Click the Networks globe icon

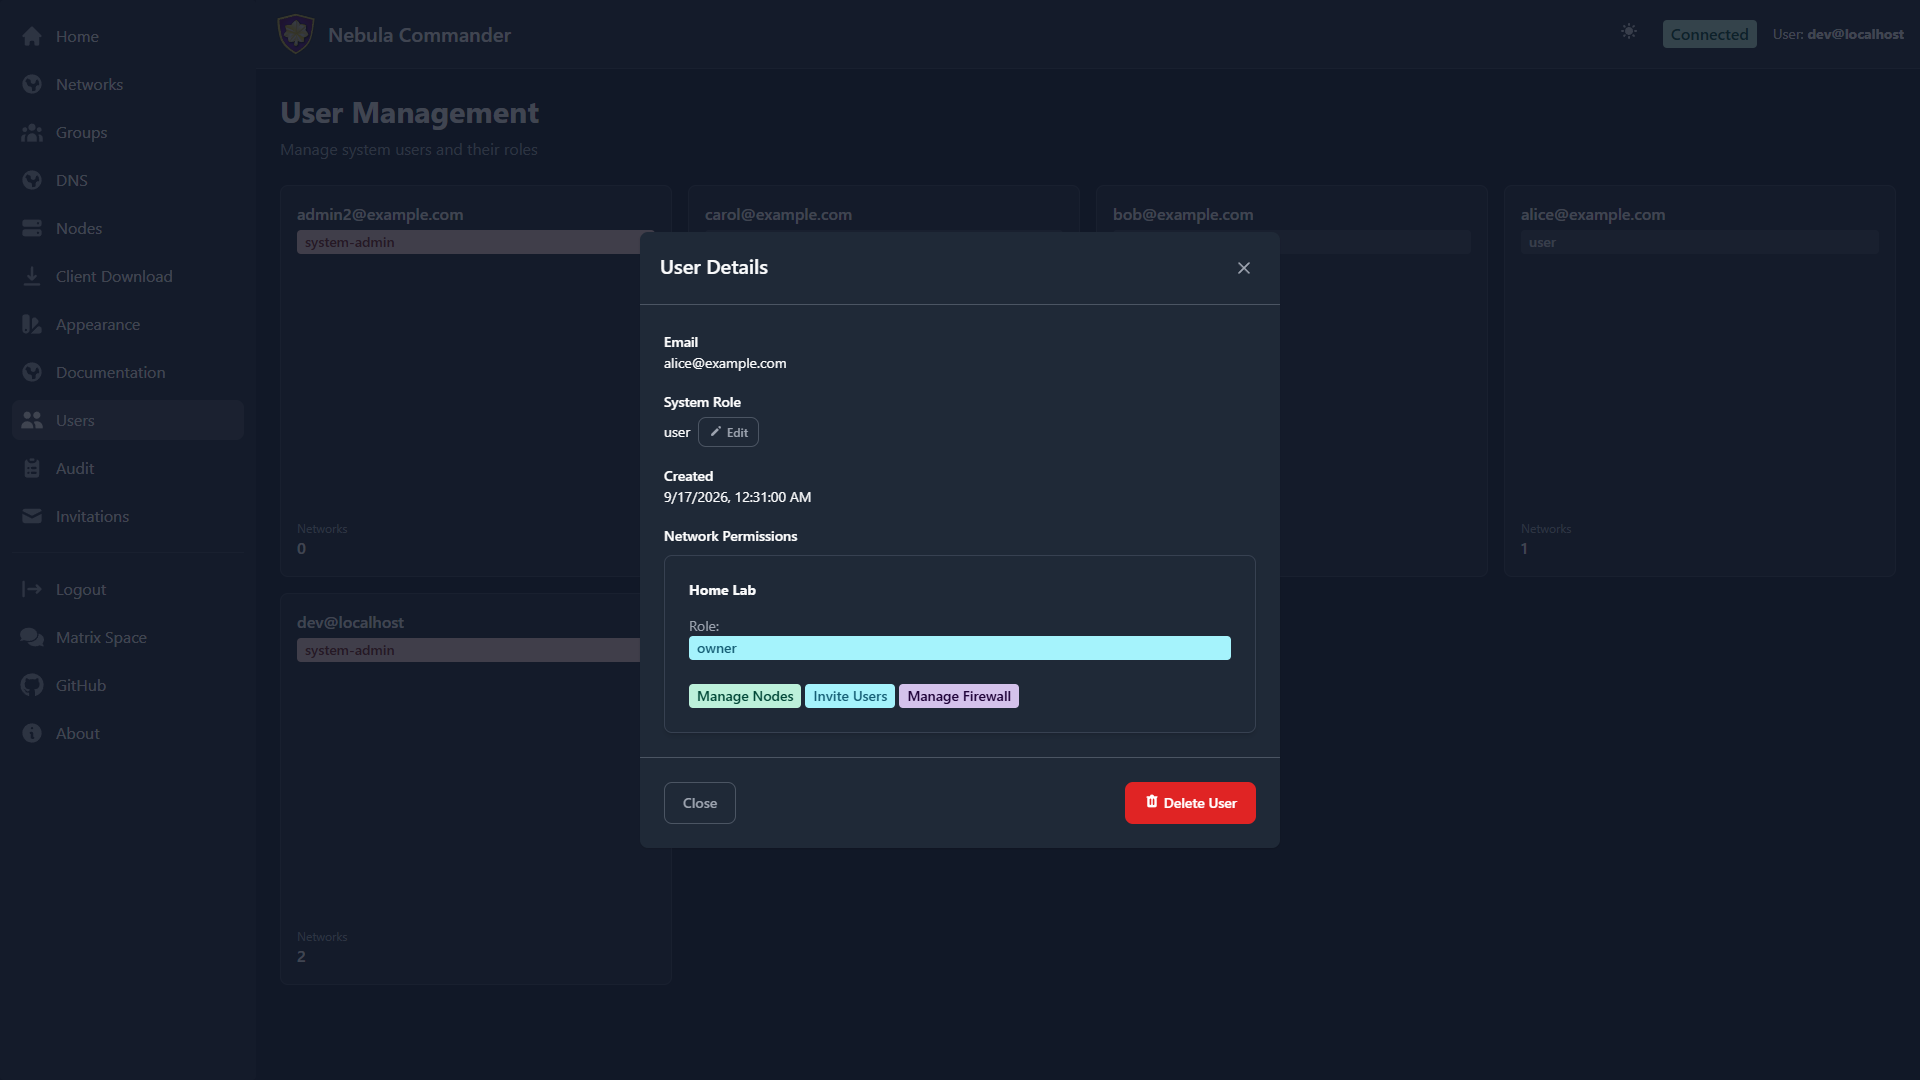[x=32, y=84]
